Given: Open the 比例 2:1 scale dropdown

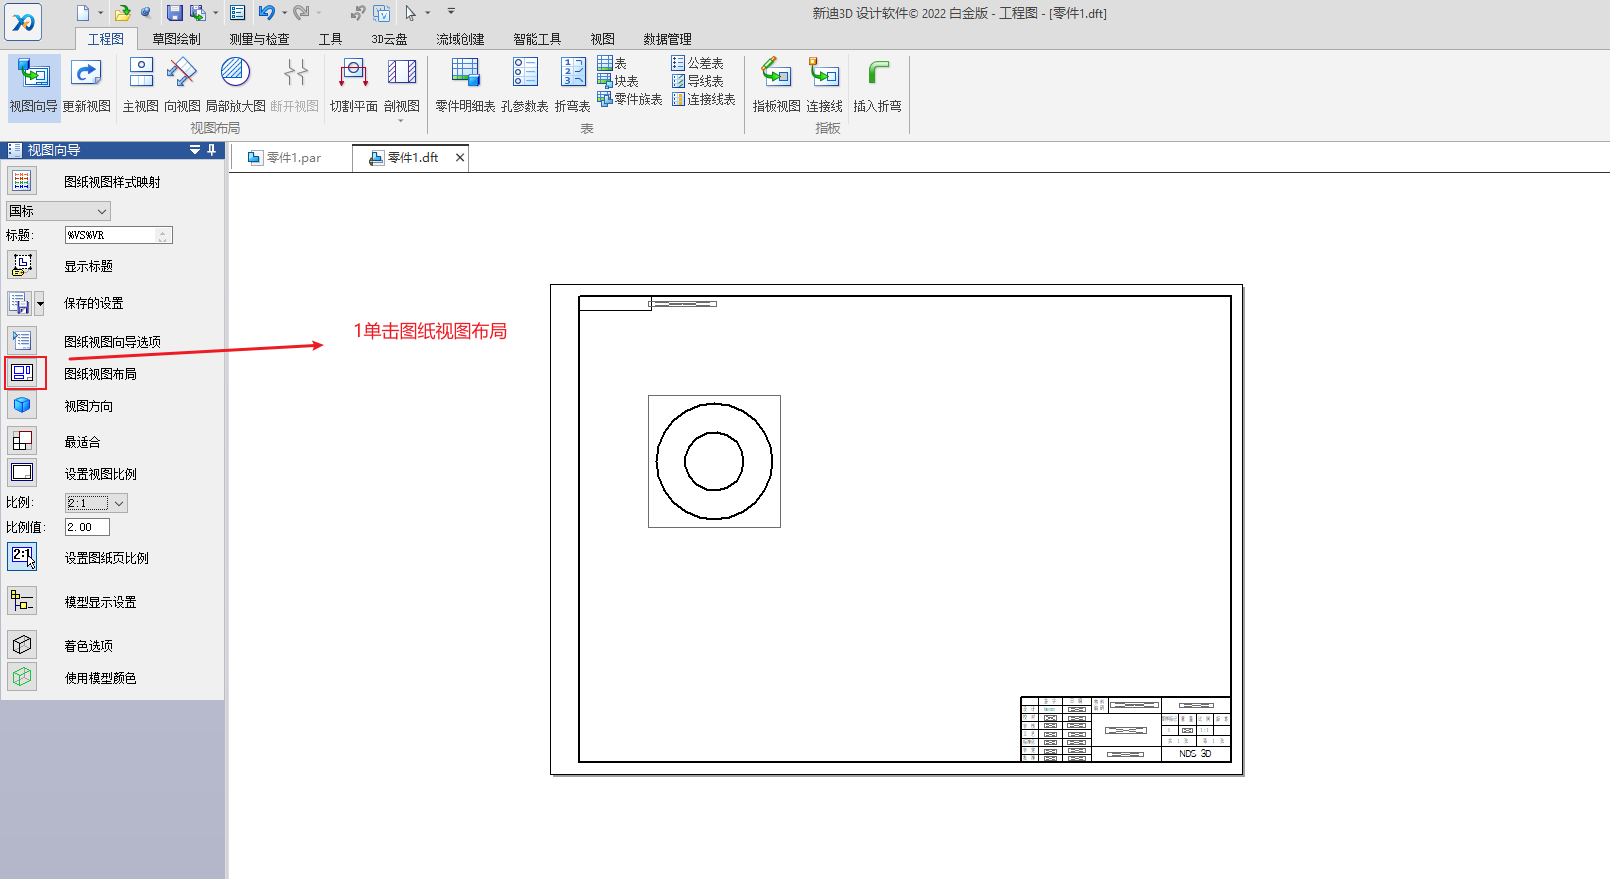Looking at the screenshot, I should tap(97, 503).
